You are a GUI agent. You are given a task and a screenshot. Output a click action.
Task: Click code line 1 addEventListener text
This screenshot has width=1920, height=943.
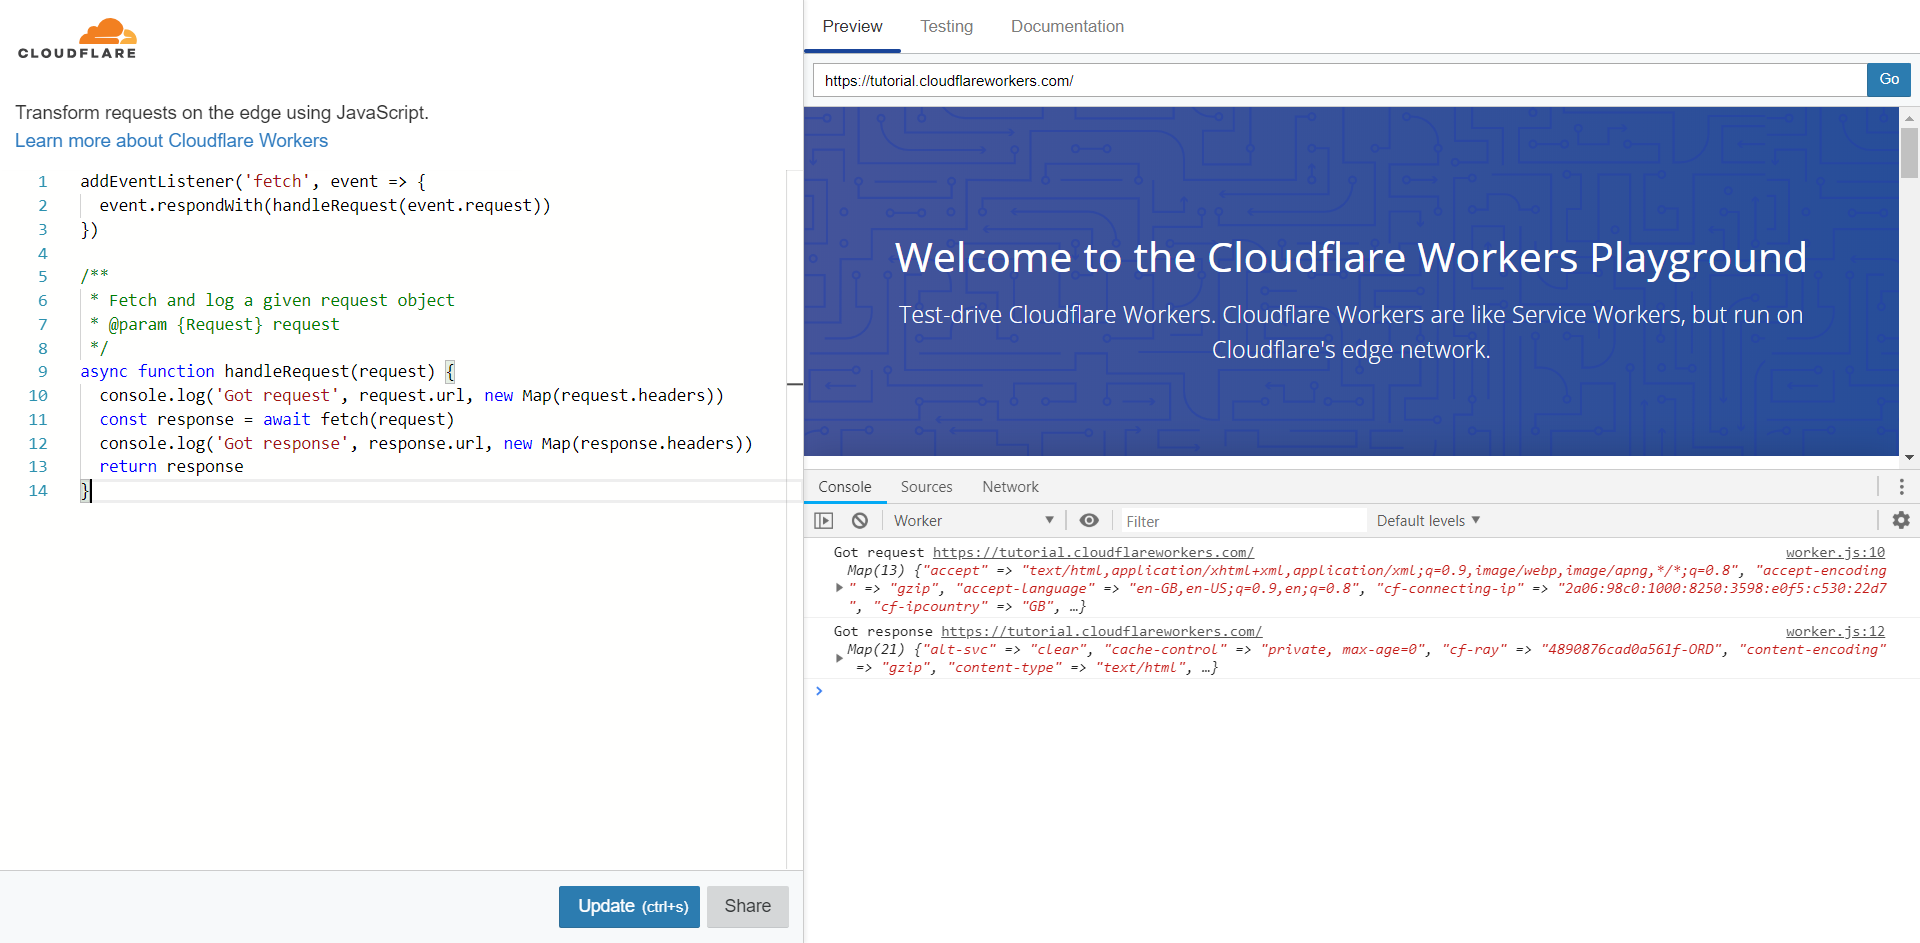point(254,181)
